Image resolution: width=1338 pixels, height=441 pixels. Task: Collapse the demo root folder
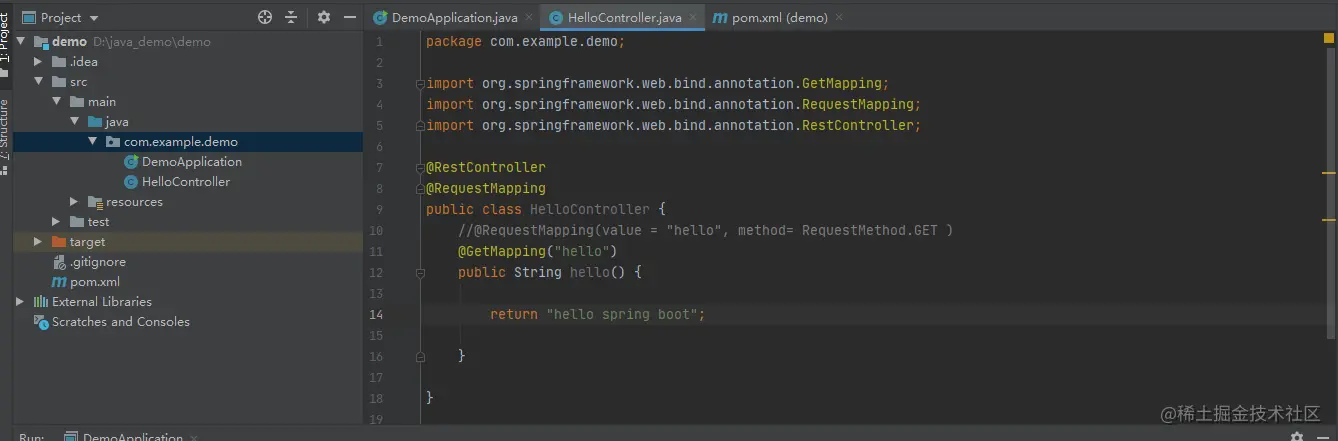(20, 41)
